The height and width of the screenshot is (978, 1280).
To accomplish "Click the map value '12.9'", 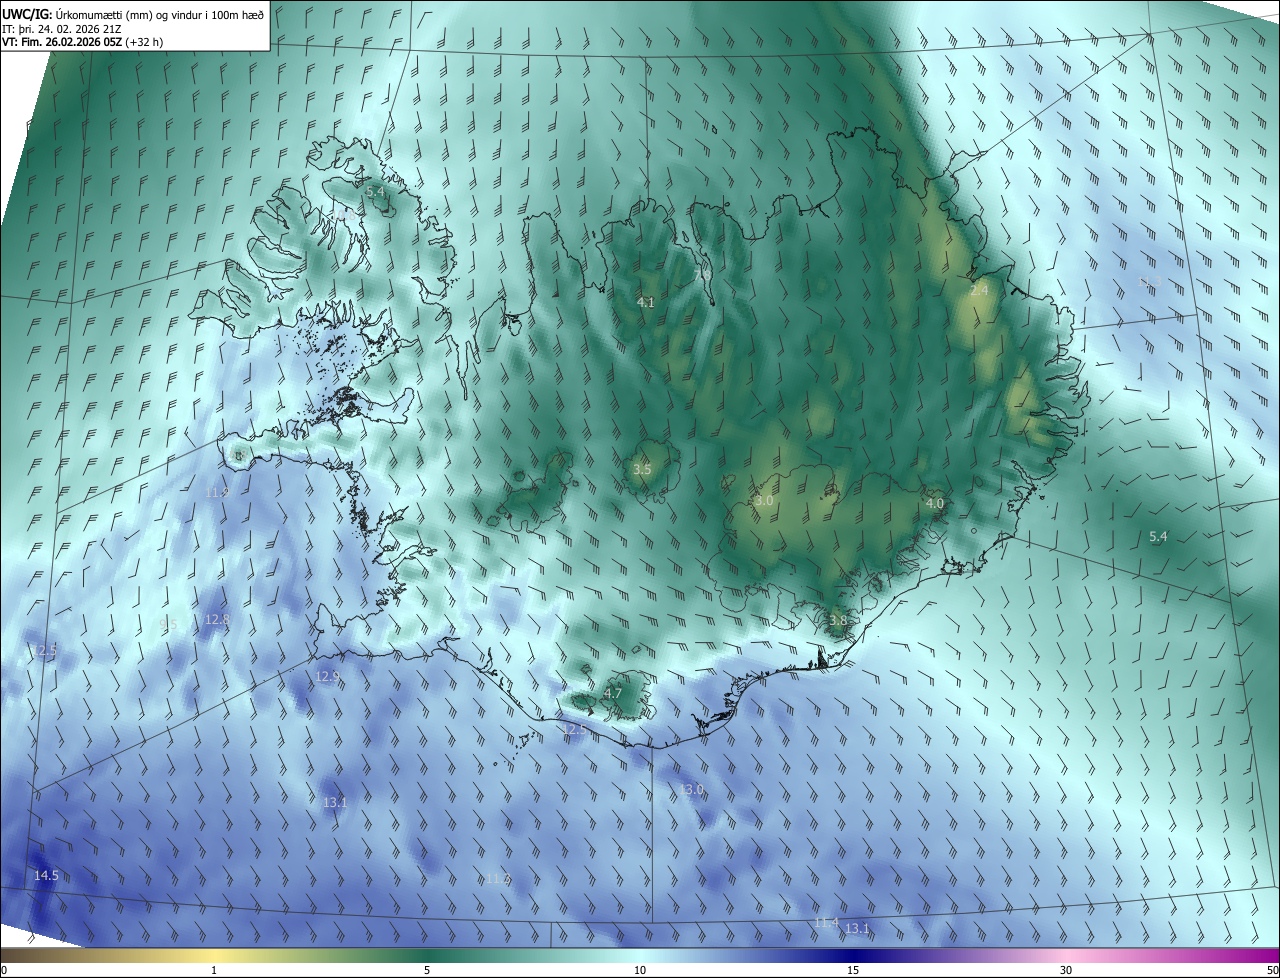I will (327, 676).
